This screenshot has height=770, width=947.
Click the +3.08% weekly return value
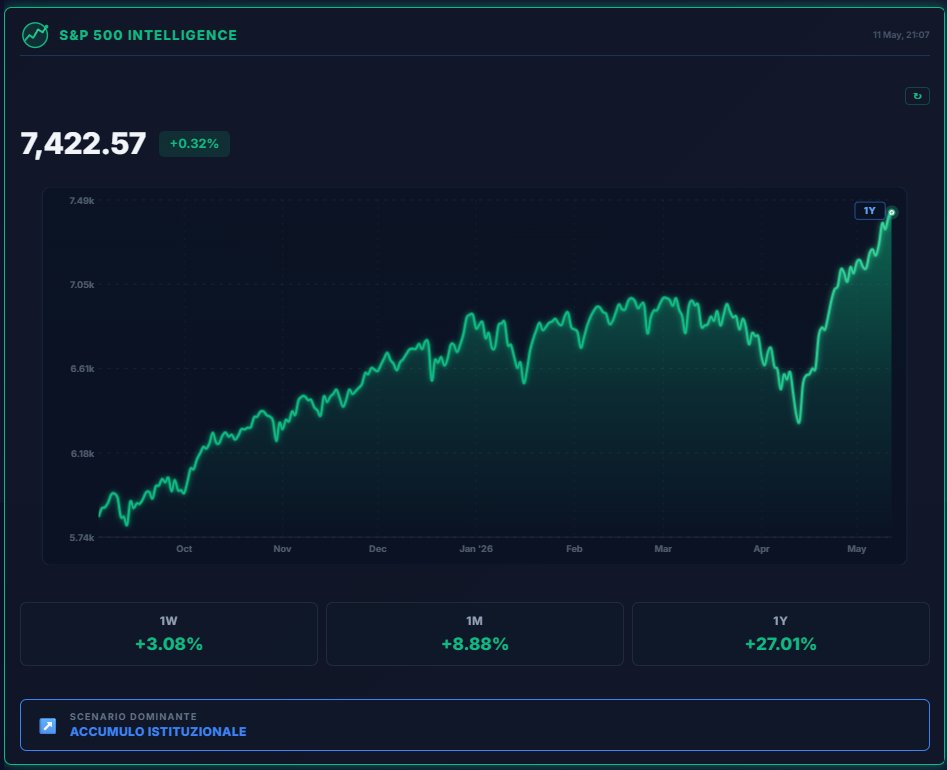169,644
